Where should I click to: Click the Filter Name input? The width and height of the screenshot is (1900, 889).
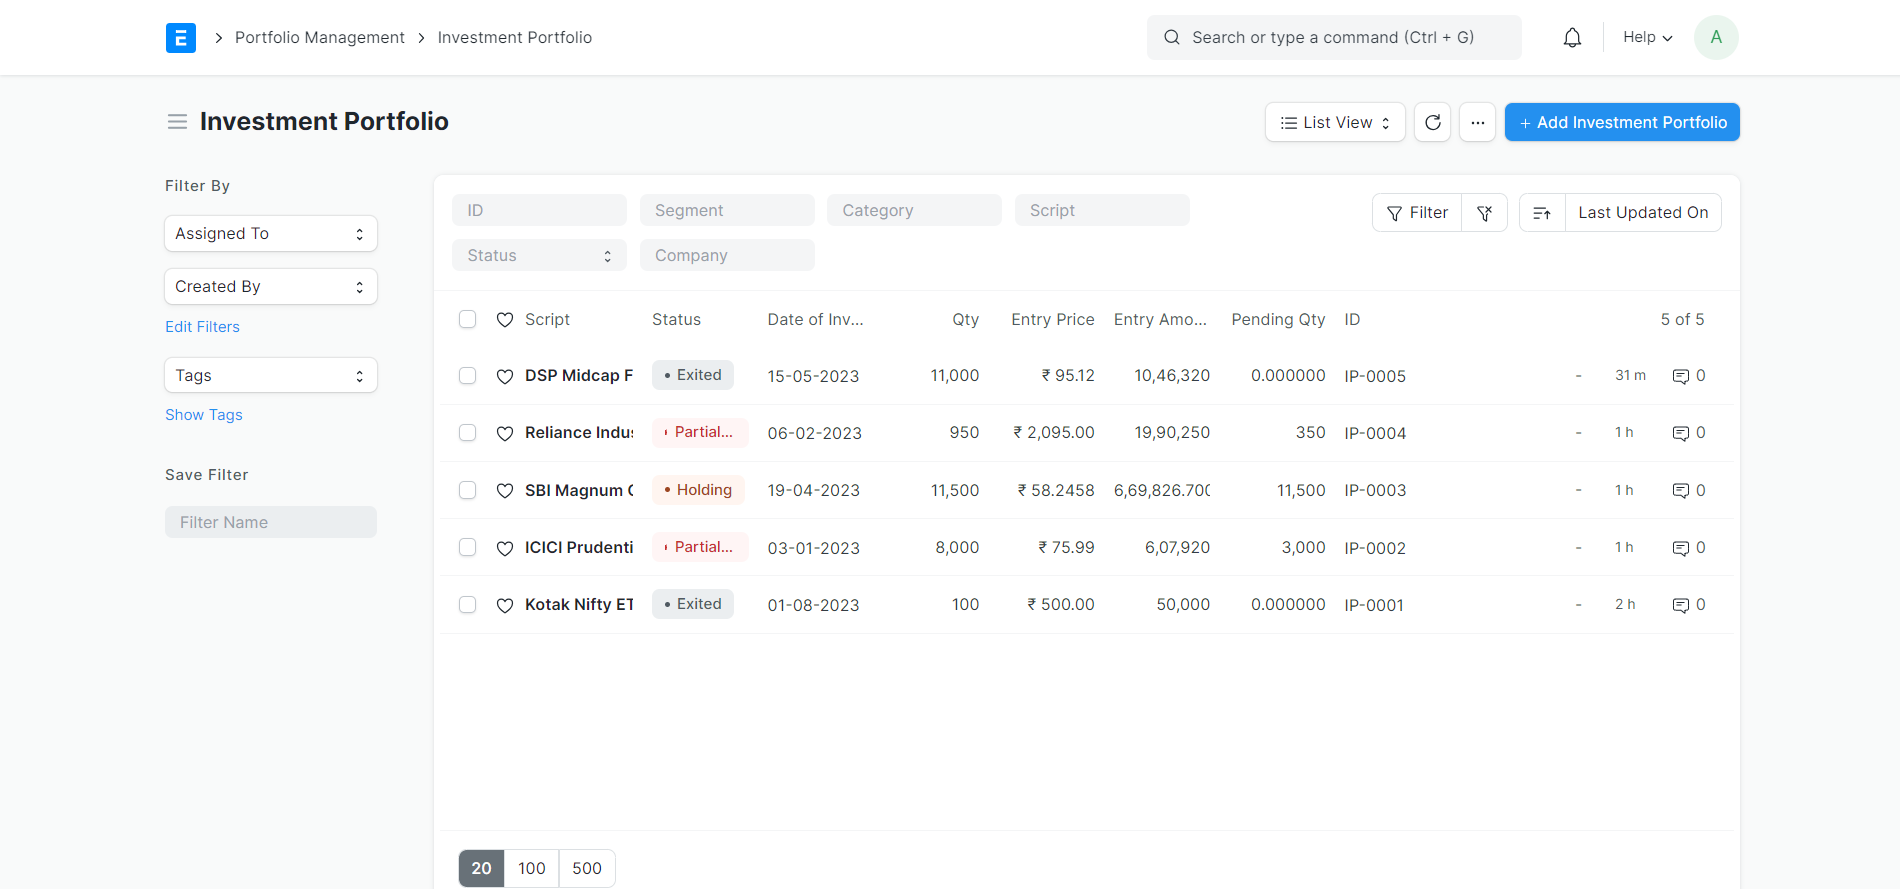pos(271,522)
